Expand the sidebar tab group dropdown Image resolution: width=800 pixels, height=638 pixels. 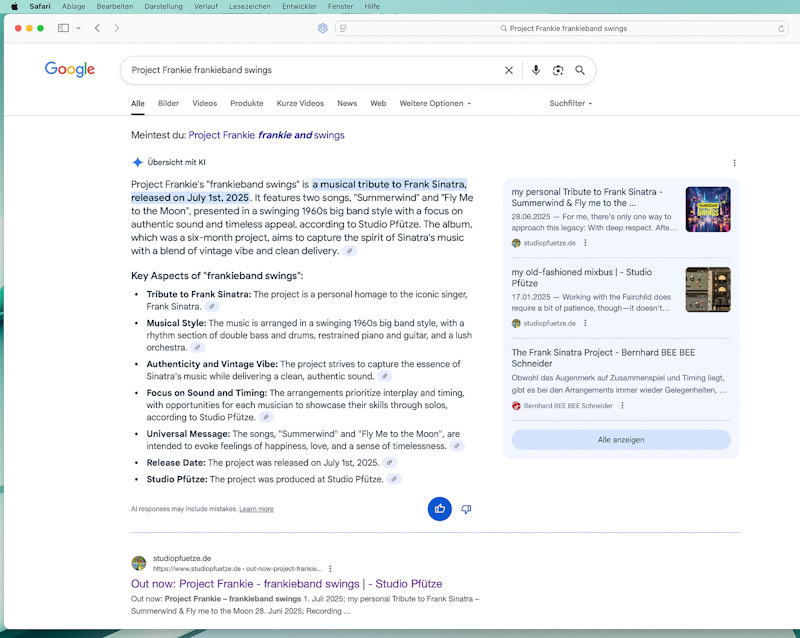click(x=79, y=28)
